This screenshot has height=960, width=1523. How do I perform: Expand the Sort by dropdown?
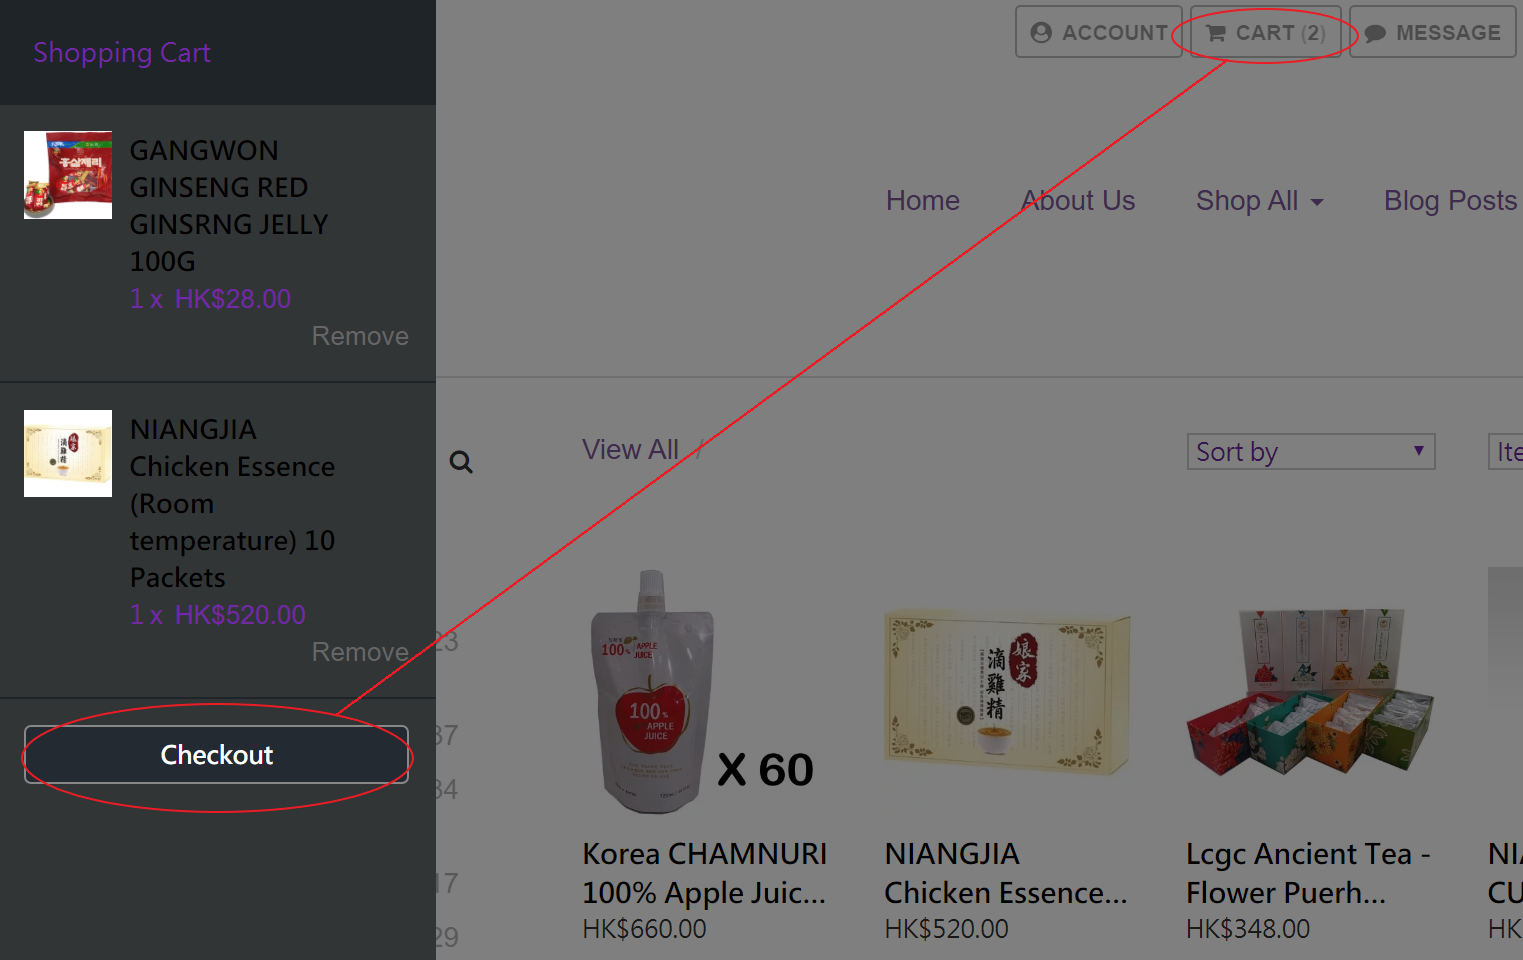pyautogui.click(x=1310, y=452)
